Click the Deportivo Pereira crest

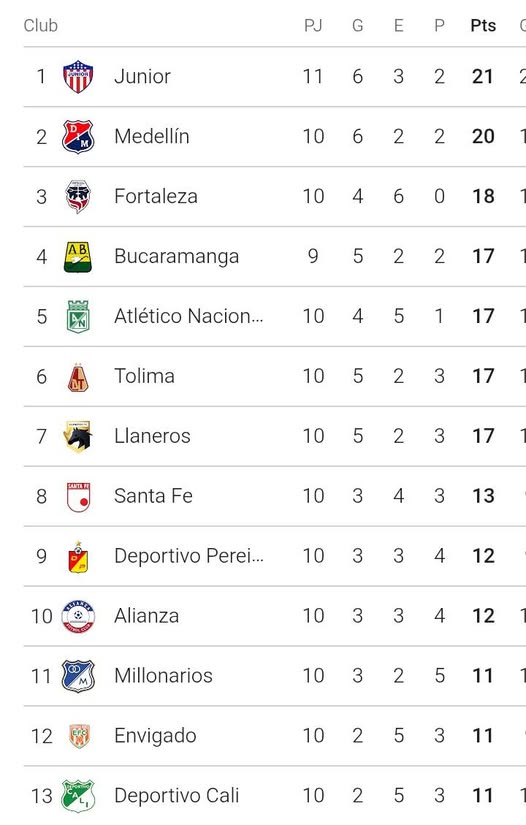pyautogui.click(x=78, y=557)
